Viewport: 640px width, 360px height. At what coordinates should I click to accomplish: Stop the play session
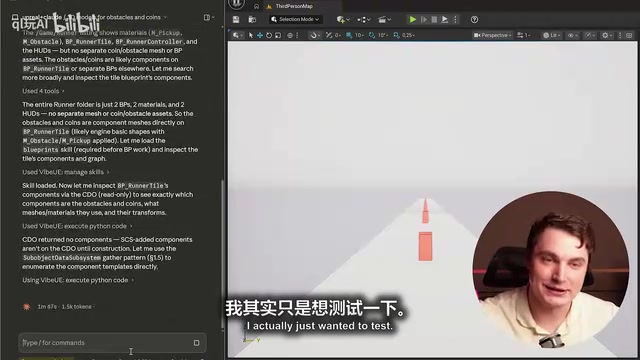(434, 19)
